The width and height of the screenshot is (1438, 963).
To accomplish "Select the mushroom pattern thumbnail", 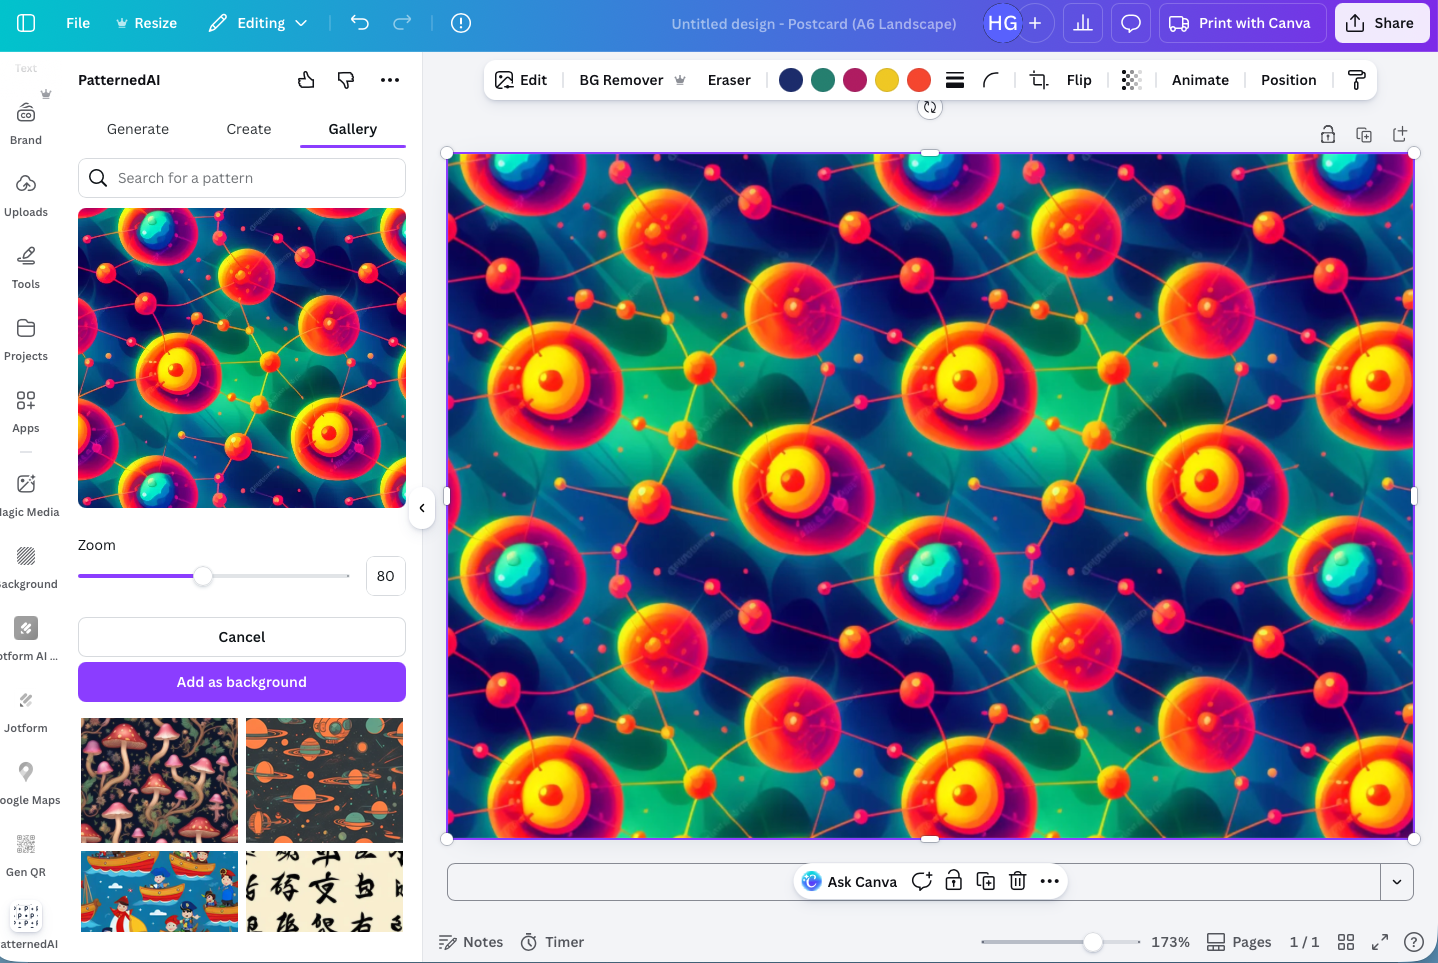I will (x=158, y=780).
